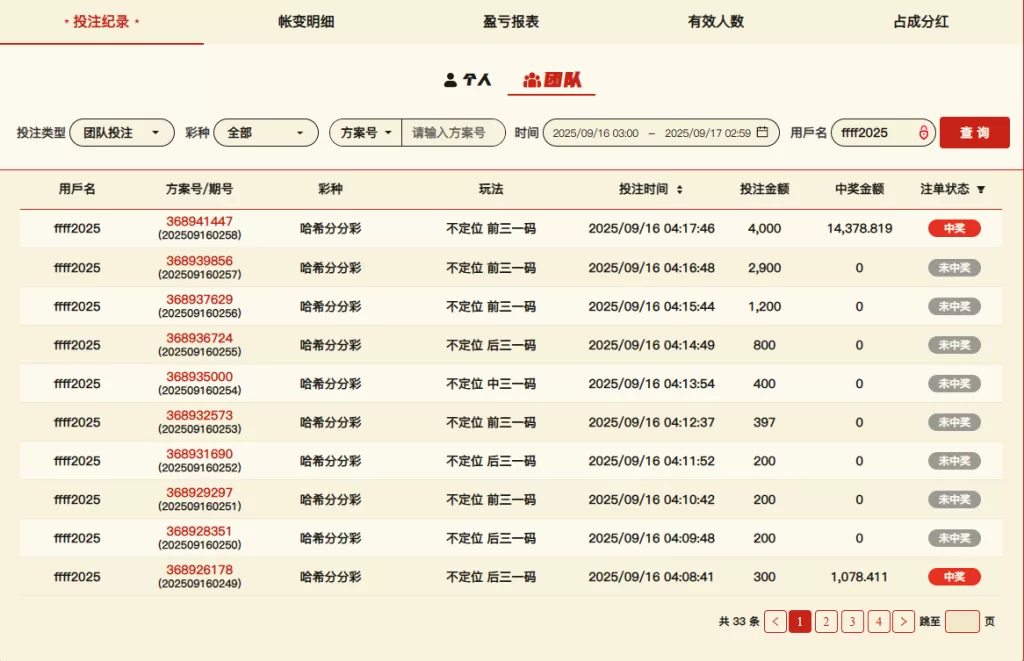Click the red 查询 search button

pos(974,133)
